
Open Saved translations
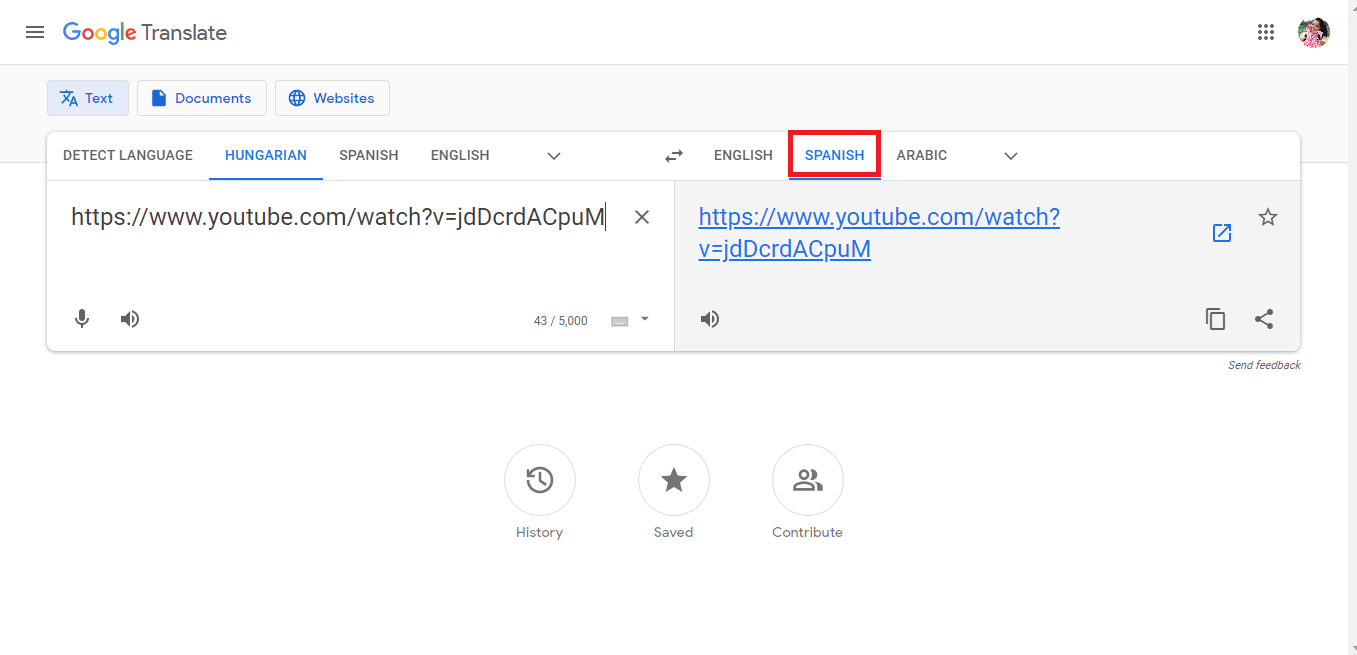[674, 480]
